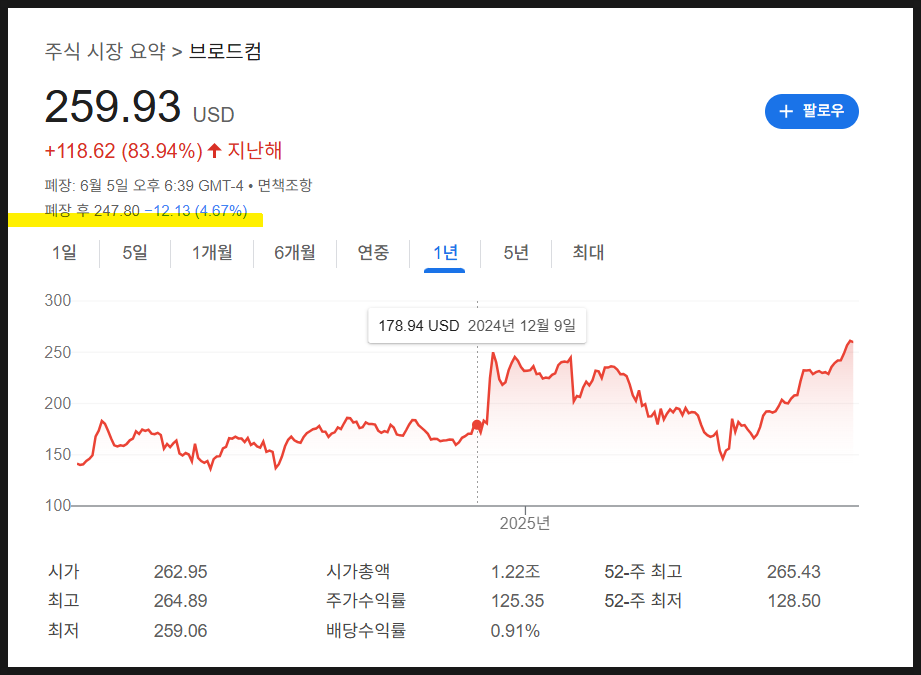Choose the 최대 range tab
This screenshot has height=675, width=921.
click(588, 253)
